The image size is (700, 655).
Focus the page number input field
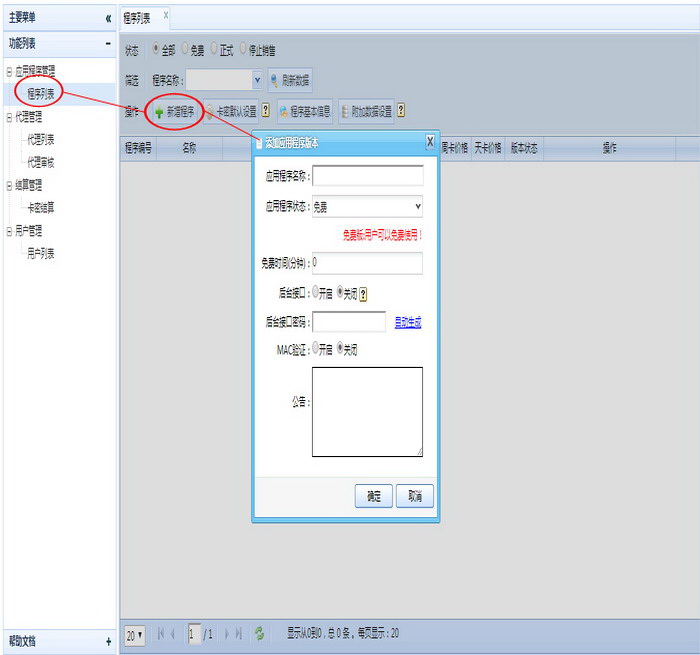(194, 634)
